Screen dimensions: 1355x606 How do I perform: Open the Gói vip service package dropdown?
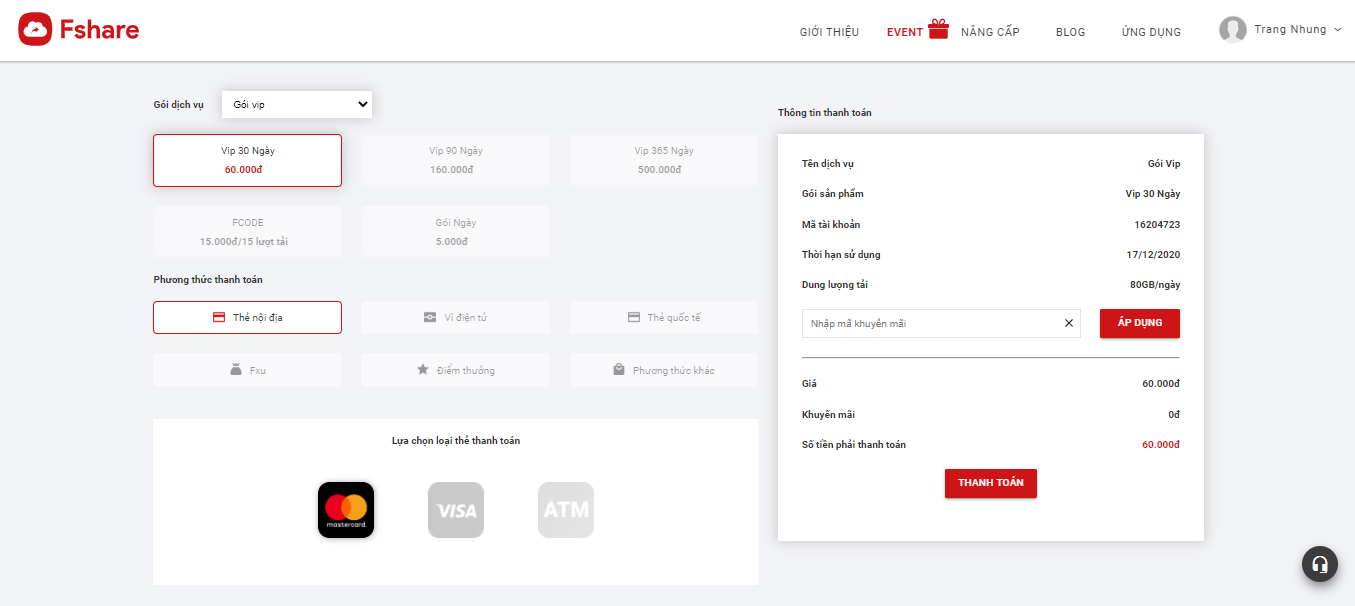(x=297, y=104)
